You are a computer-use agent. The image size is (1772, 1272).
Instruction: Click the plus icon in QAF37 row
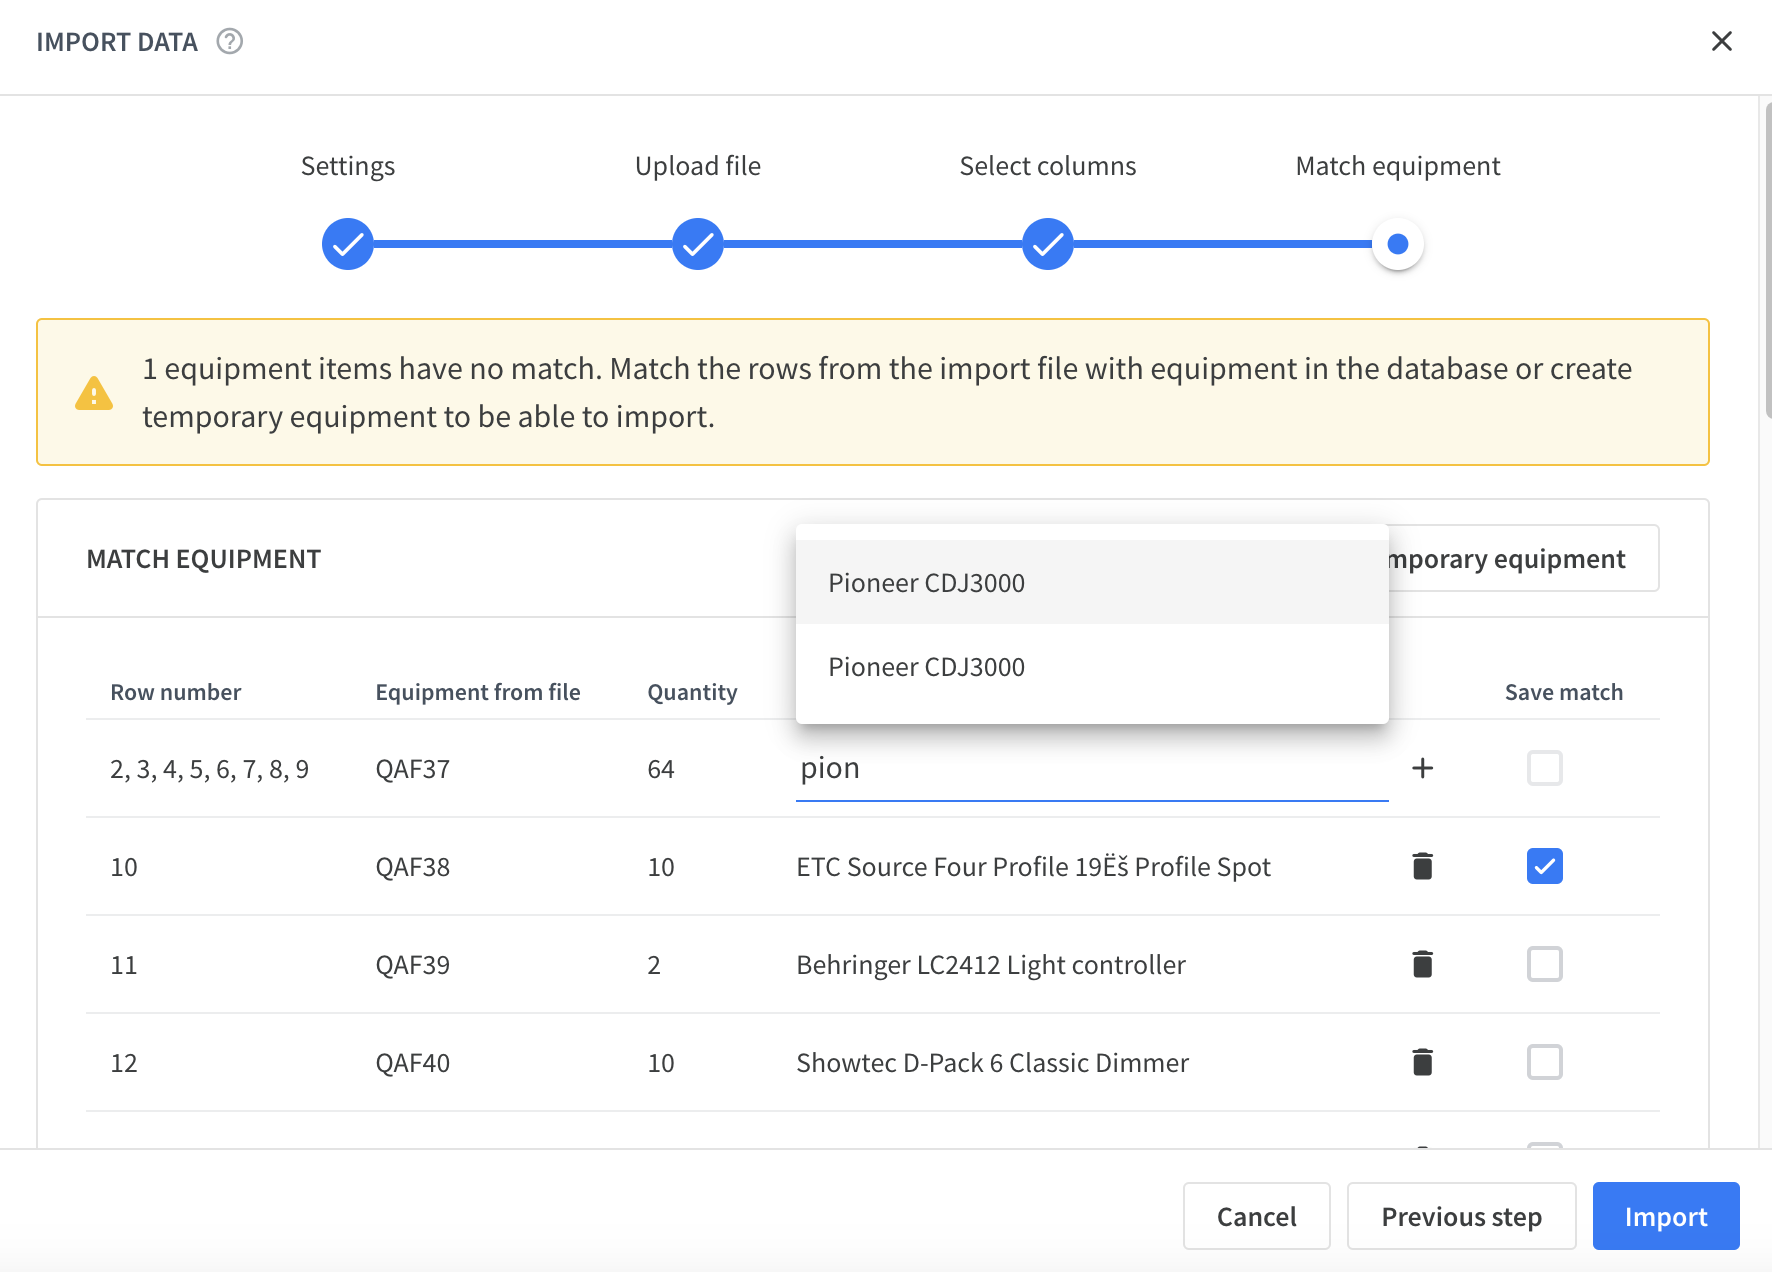pos(1422,768)
